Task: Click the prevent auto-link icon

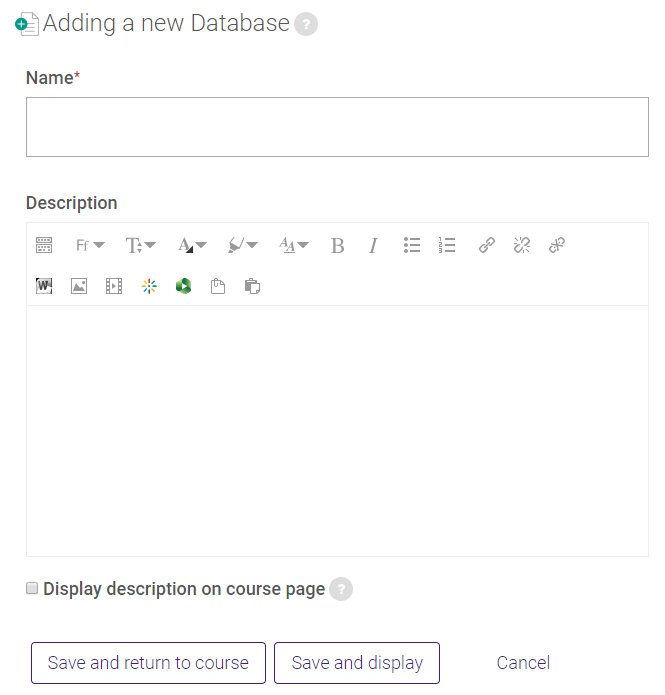Action: (557, 245)
